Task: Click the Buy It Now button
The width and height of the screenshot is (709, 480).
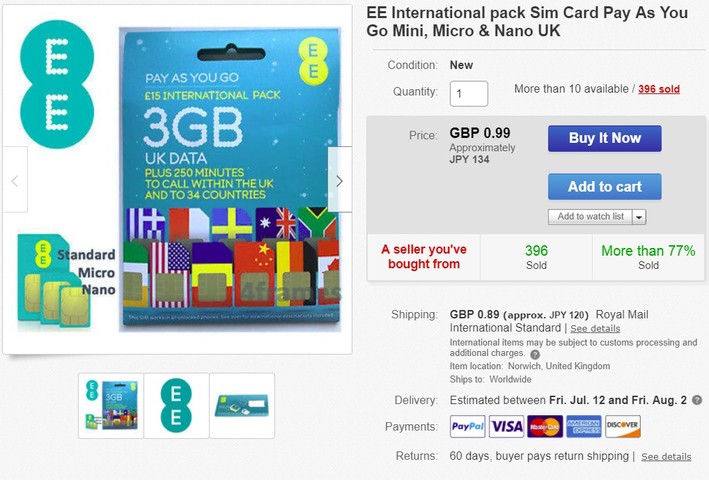Action: 605,138
